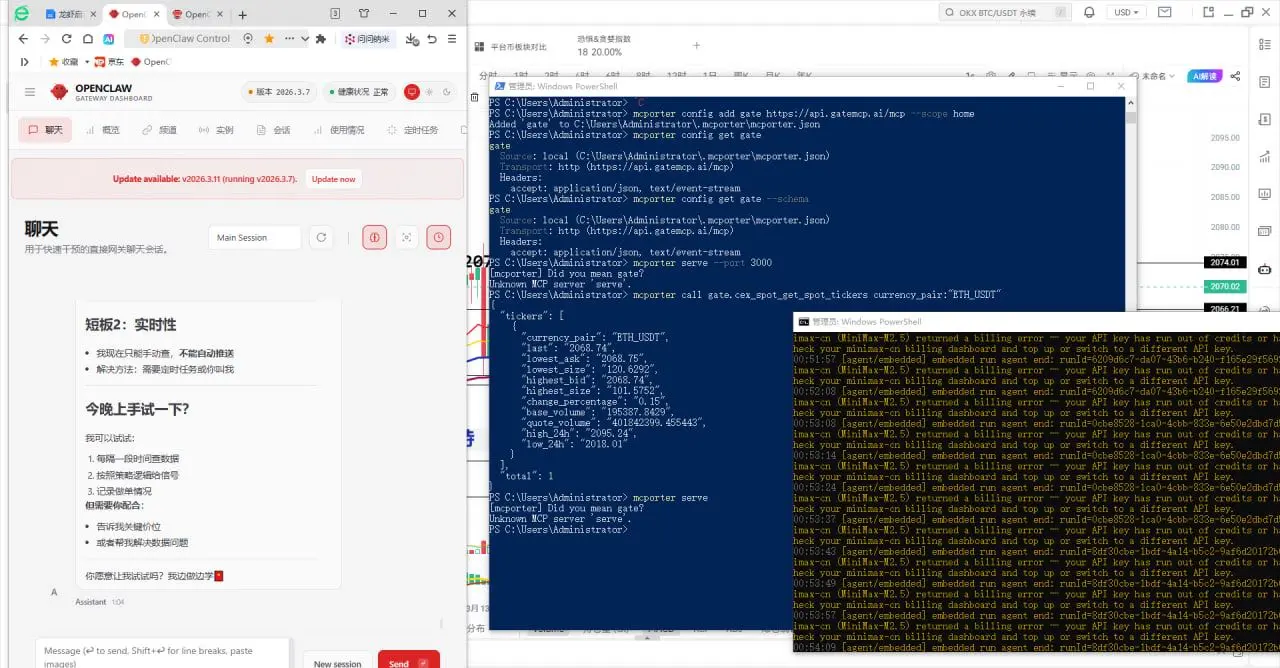Viewport: 1280px width, 668px height.
Task: Toggle the bookmarks sidebar expand icon
Action: [24, 62]
